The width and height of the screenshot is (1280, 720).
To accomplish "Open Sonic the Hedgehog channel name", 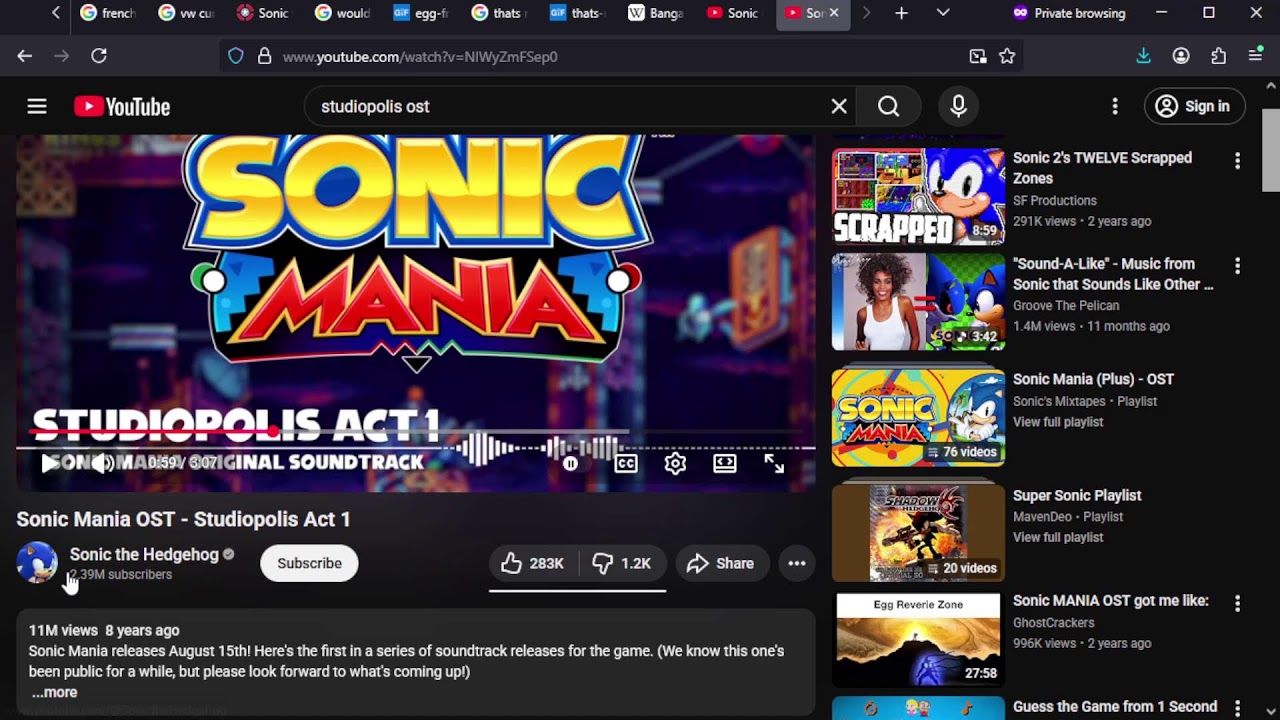I will coord(144,554).
